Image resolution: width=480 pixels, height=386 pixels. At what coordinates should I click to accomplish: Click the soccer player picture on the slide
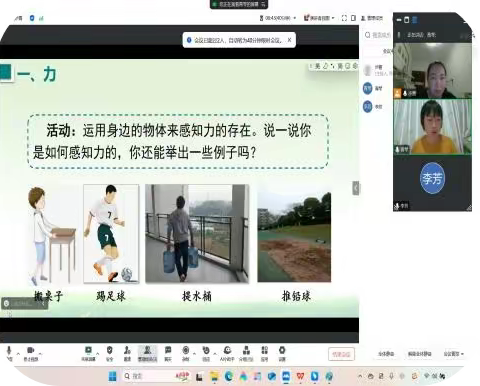(x=111, y=234)
